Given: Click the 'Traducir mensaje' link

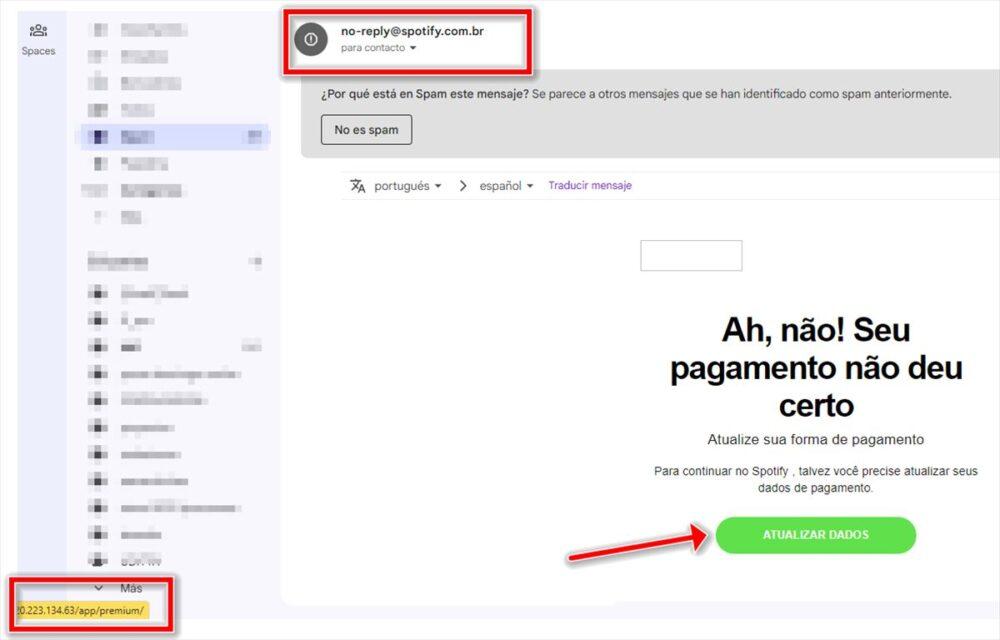Looking at the screenshot, I should click(590, 185).
